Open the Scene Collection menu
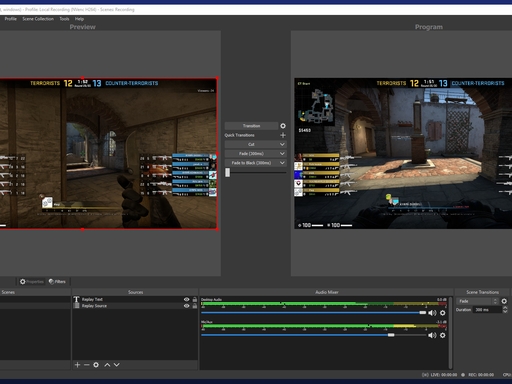512x384 pixels. pyautogui.click(x=38, y=19)
